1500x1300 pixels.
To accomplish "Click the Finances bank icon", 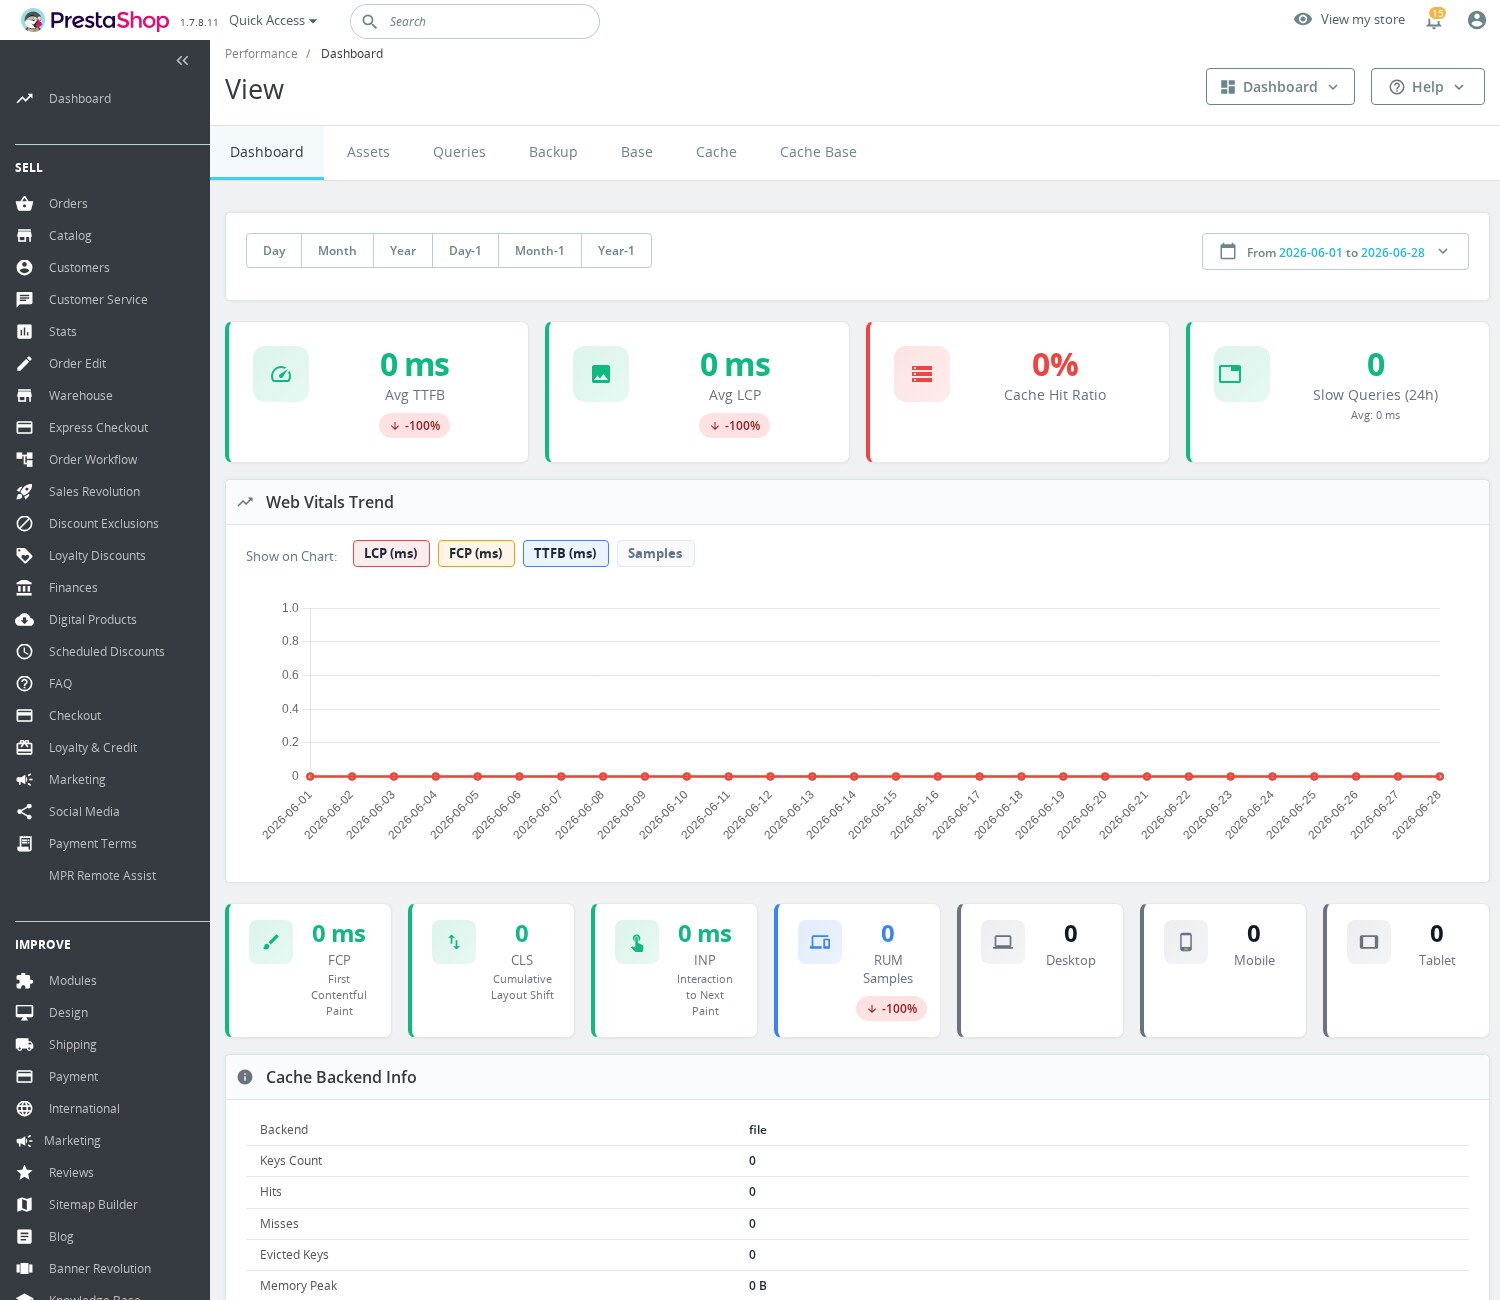I will tap(25, 588).
